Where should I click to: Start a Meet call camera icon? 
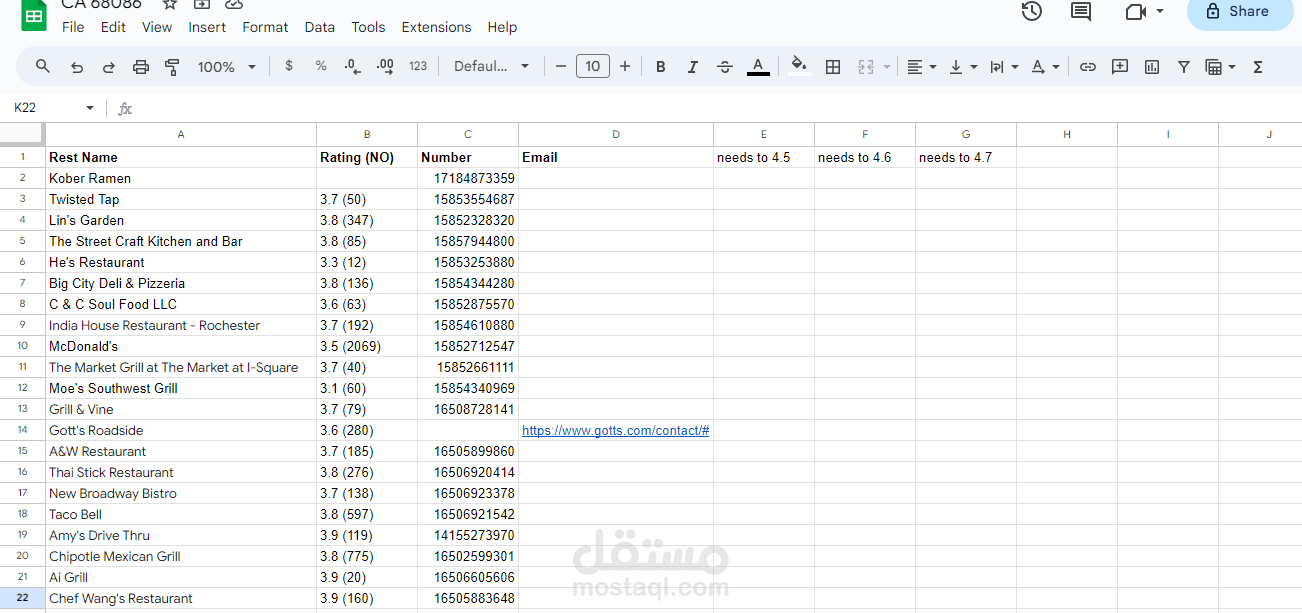1135,11
